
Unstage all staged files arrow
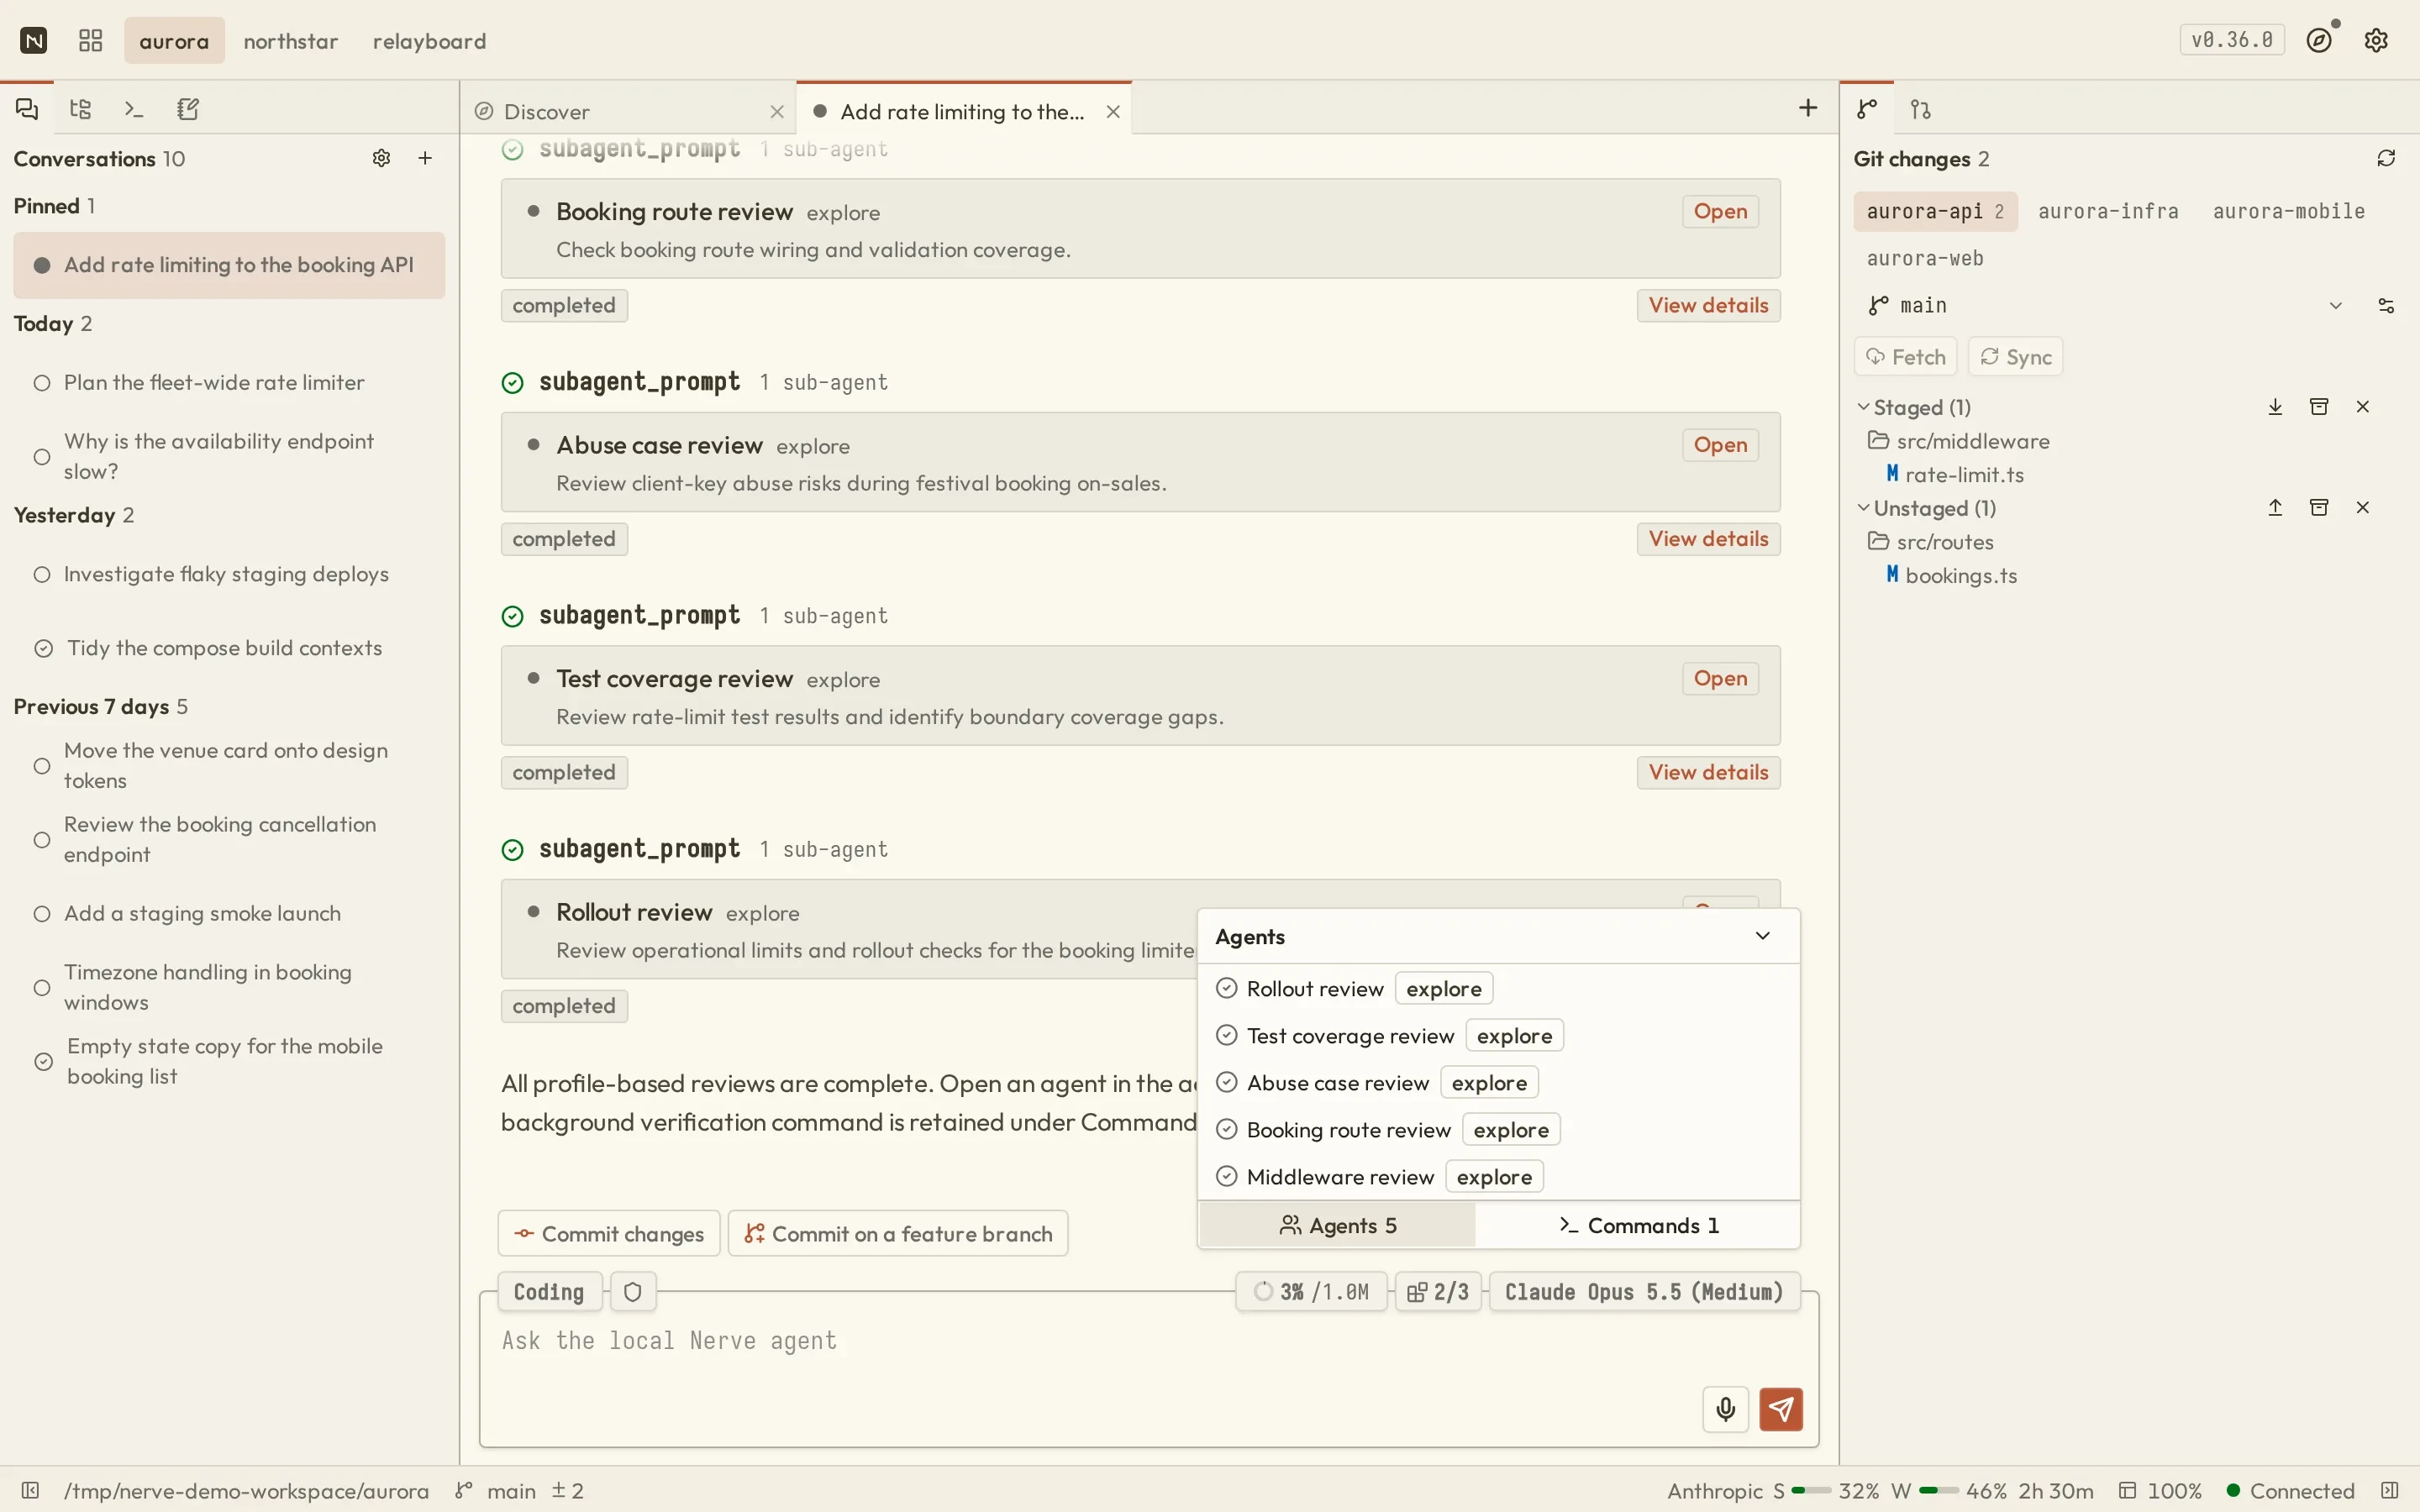coord(2275,407)
